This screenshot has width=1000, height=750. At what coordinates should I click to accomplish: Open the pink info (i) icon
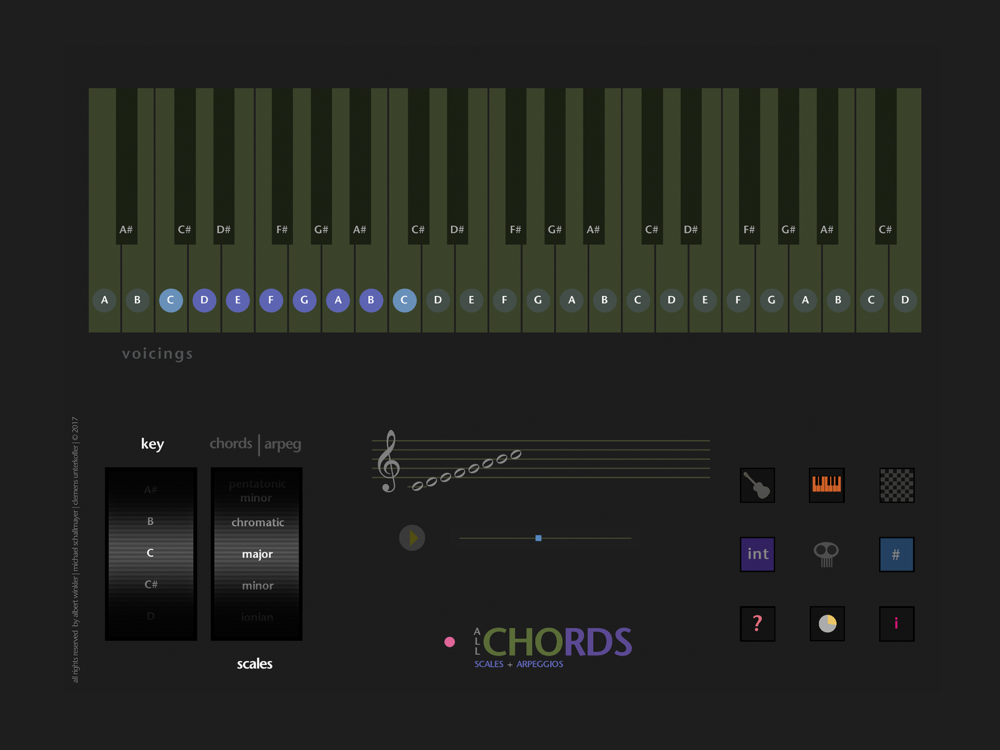click(897, 624)
